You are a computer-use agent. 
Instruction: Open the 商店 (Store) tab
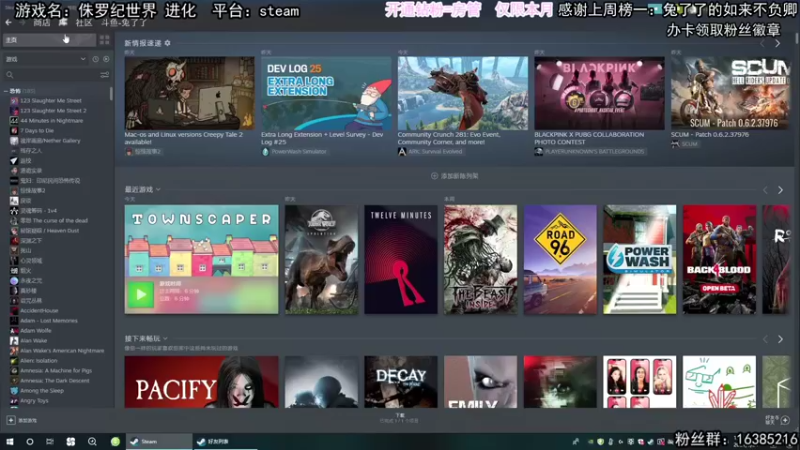[42, 23]
